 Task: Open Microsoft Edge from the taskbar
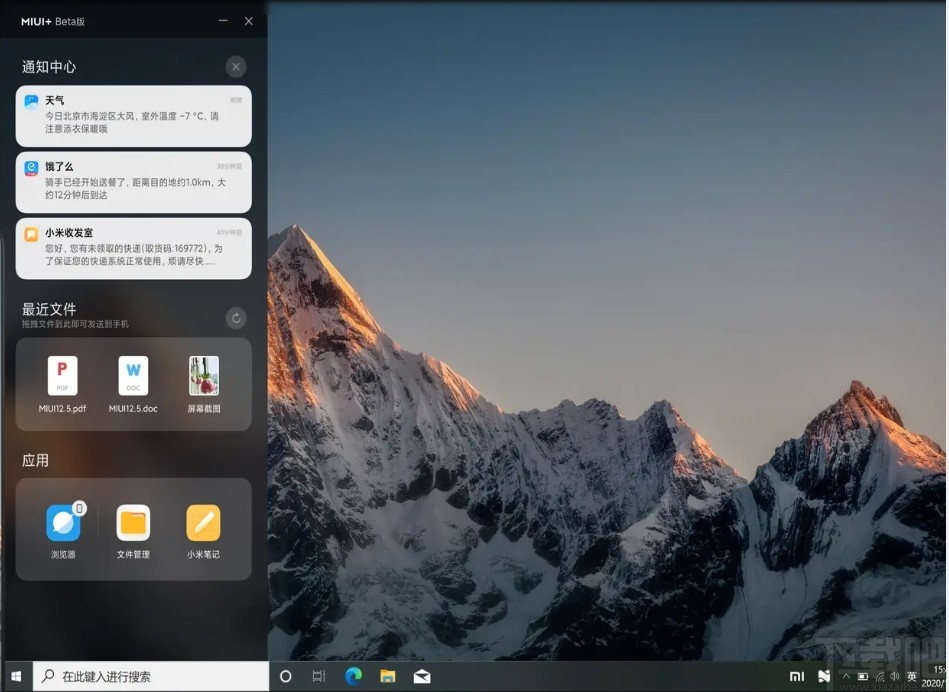tap(353, 676)
